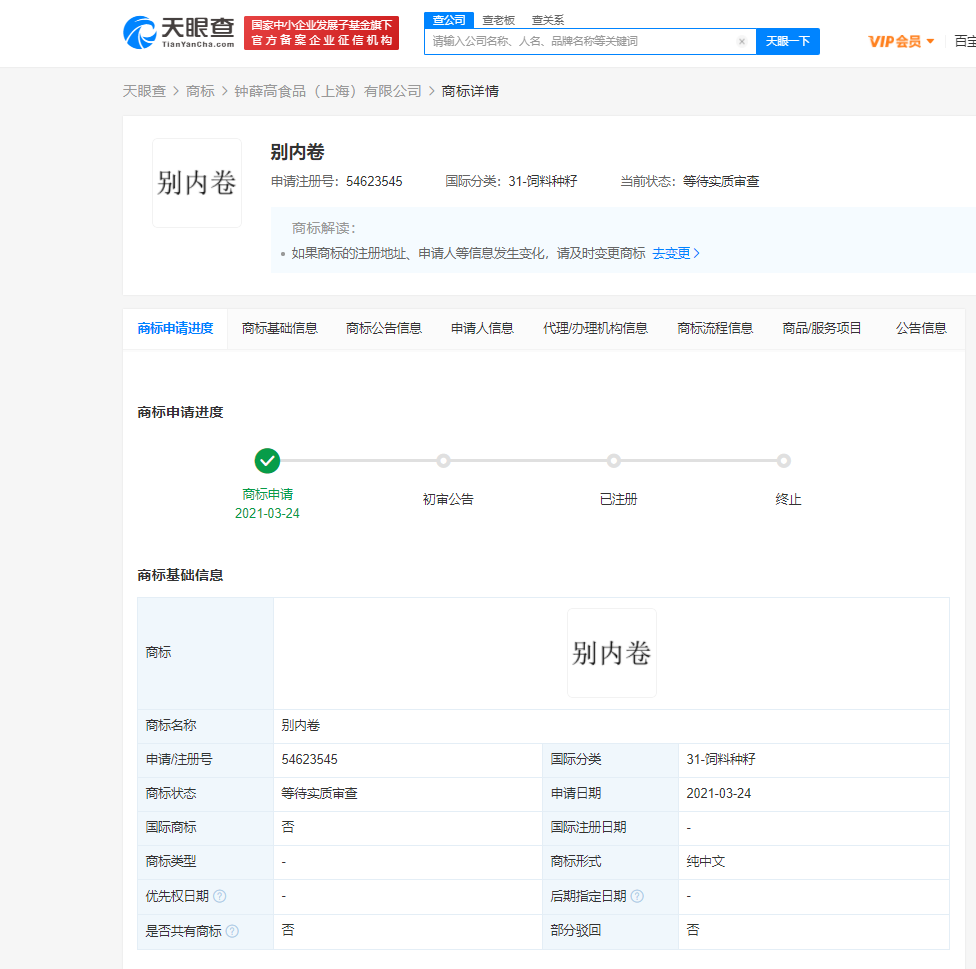Open the 申请人信息 tab
The width and height of the screenshot is (976, 969).
point(482,328)
